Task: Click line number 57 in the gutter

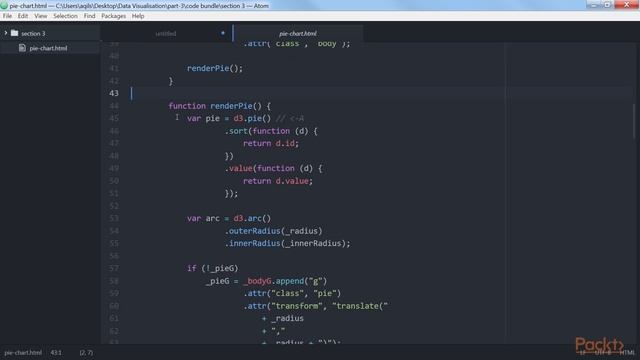Action: pyautogui.click(x=113, y=268)
